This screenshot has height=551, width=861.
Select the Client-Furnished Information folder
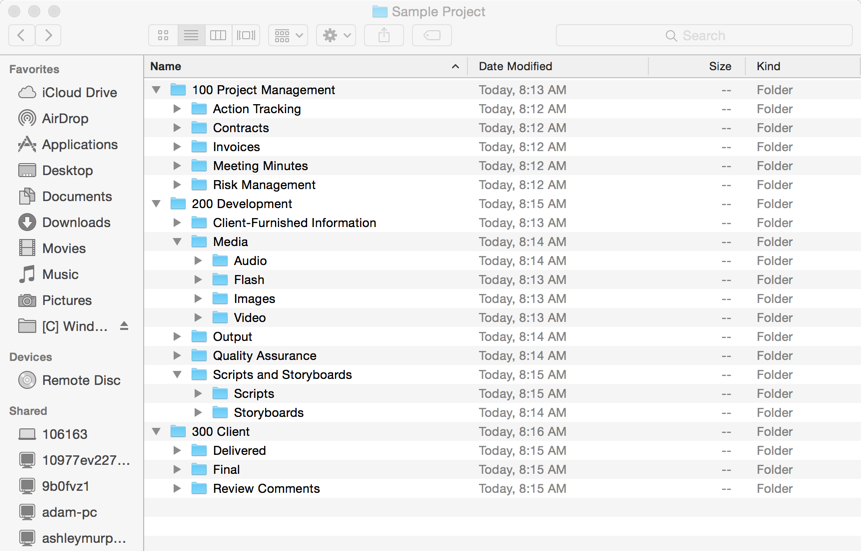(502, 222)
